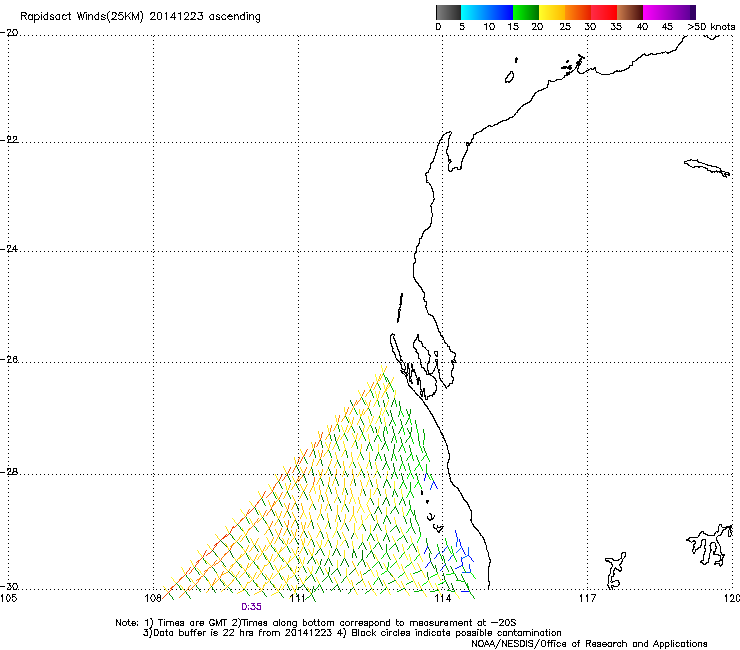Click the dark purple 45-50 knots swatch

682,12
